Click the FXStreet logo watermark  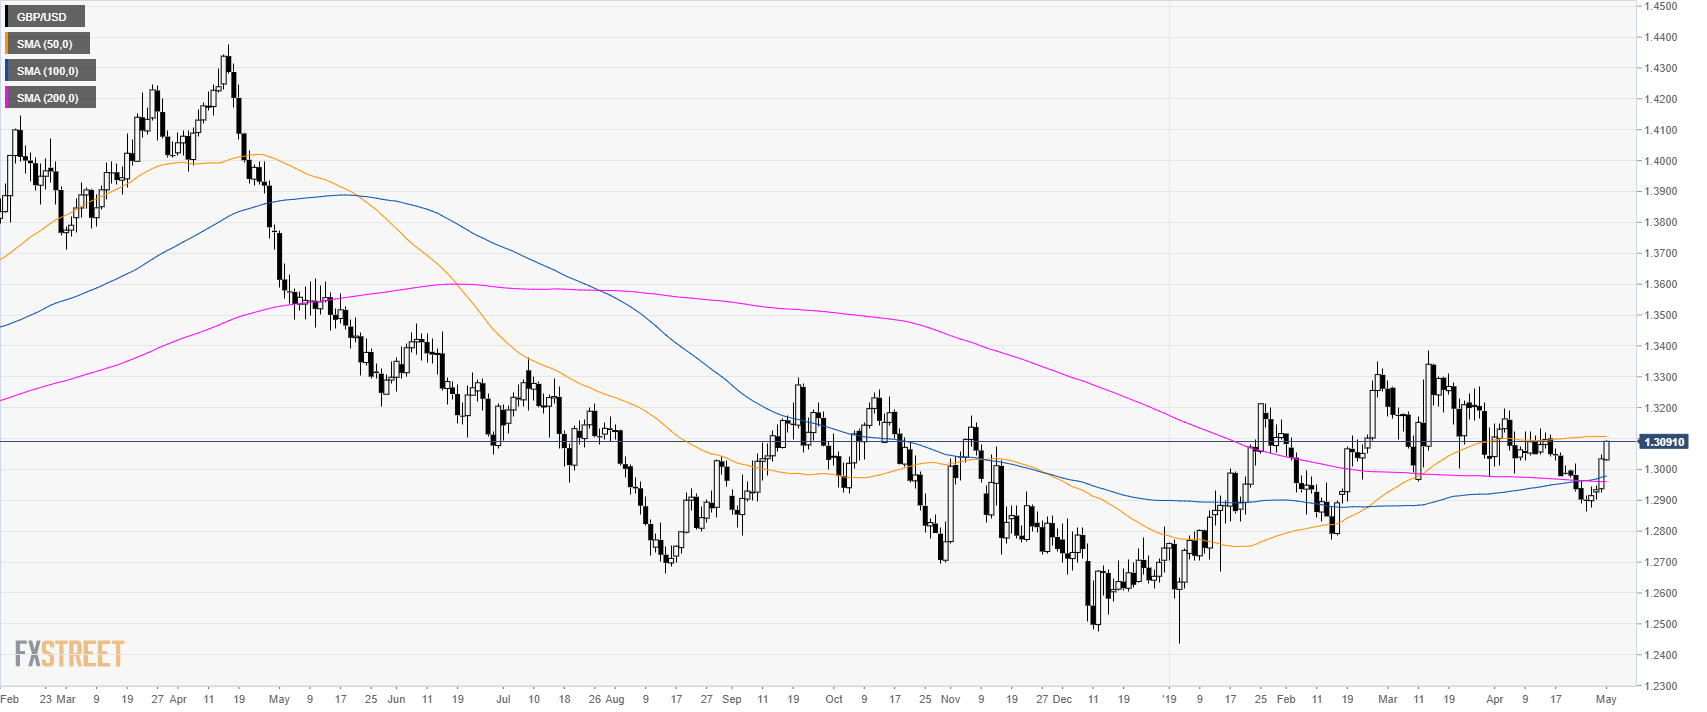point(69,654)
